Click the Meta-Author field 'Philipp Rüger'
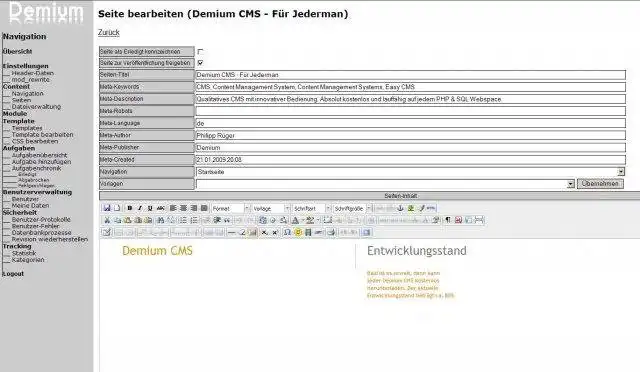Screen dimensions: 640x372 410,136
